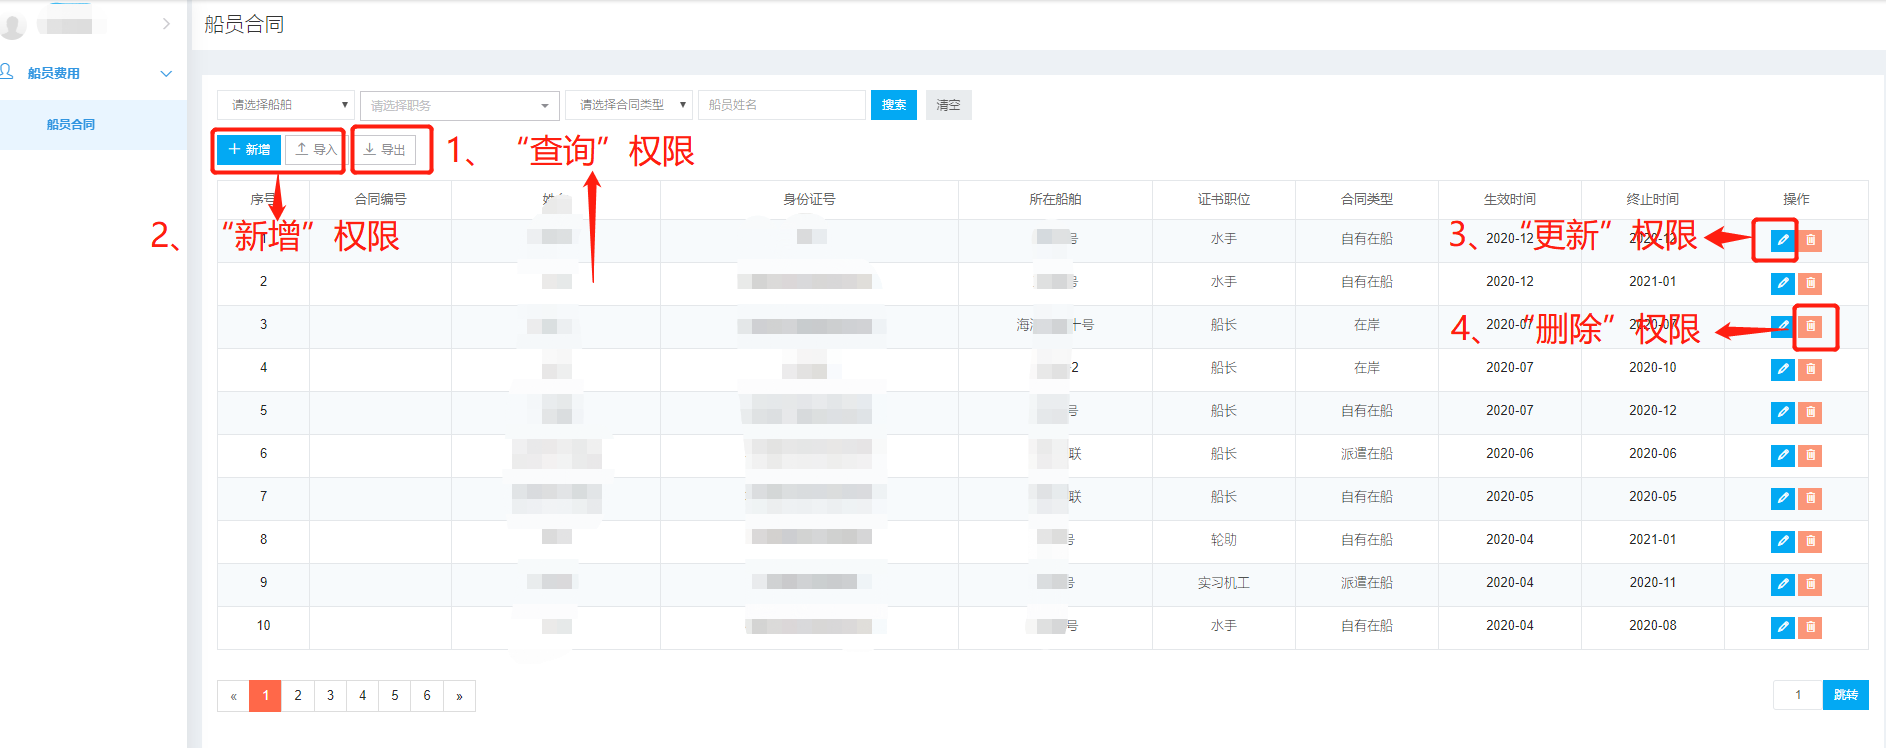
Task: Click the 合同类型 column header
Action: 1367,199
